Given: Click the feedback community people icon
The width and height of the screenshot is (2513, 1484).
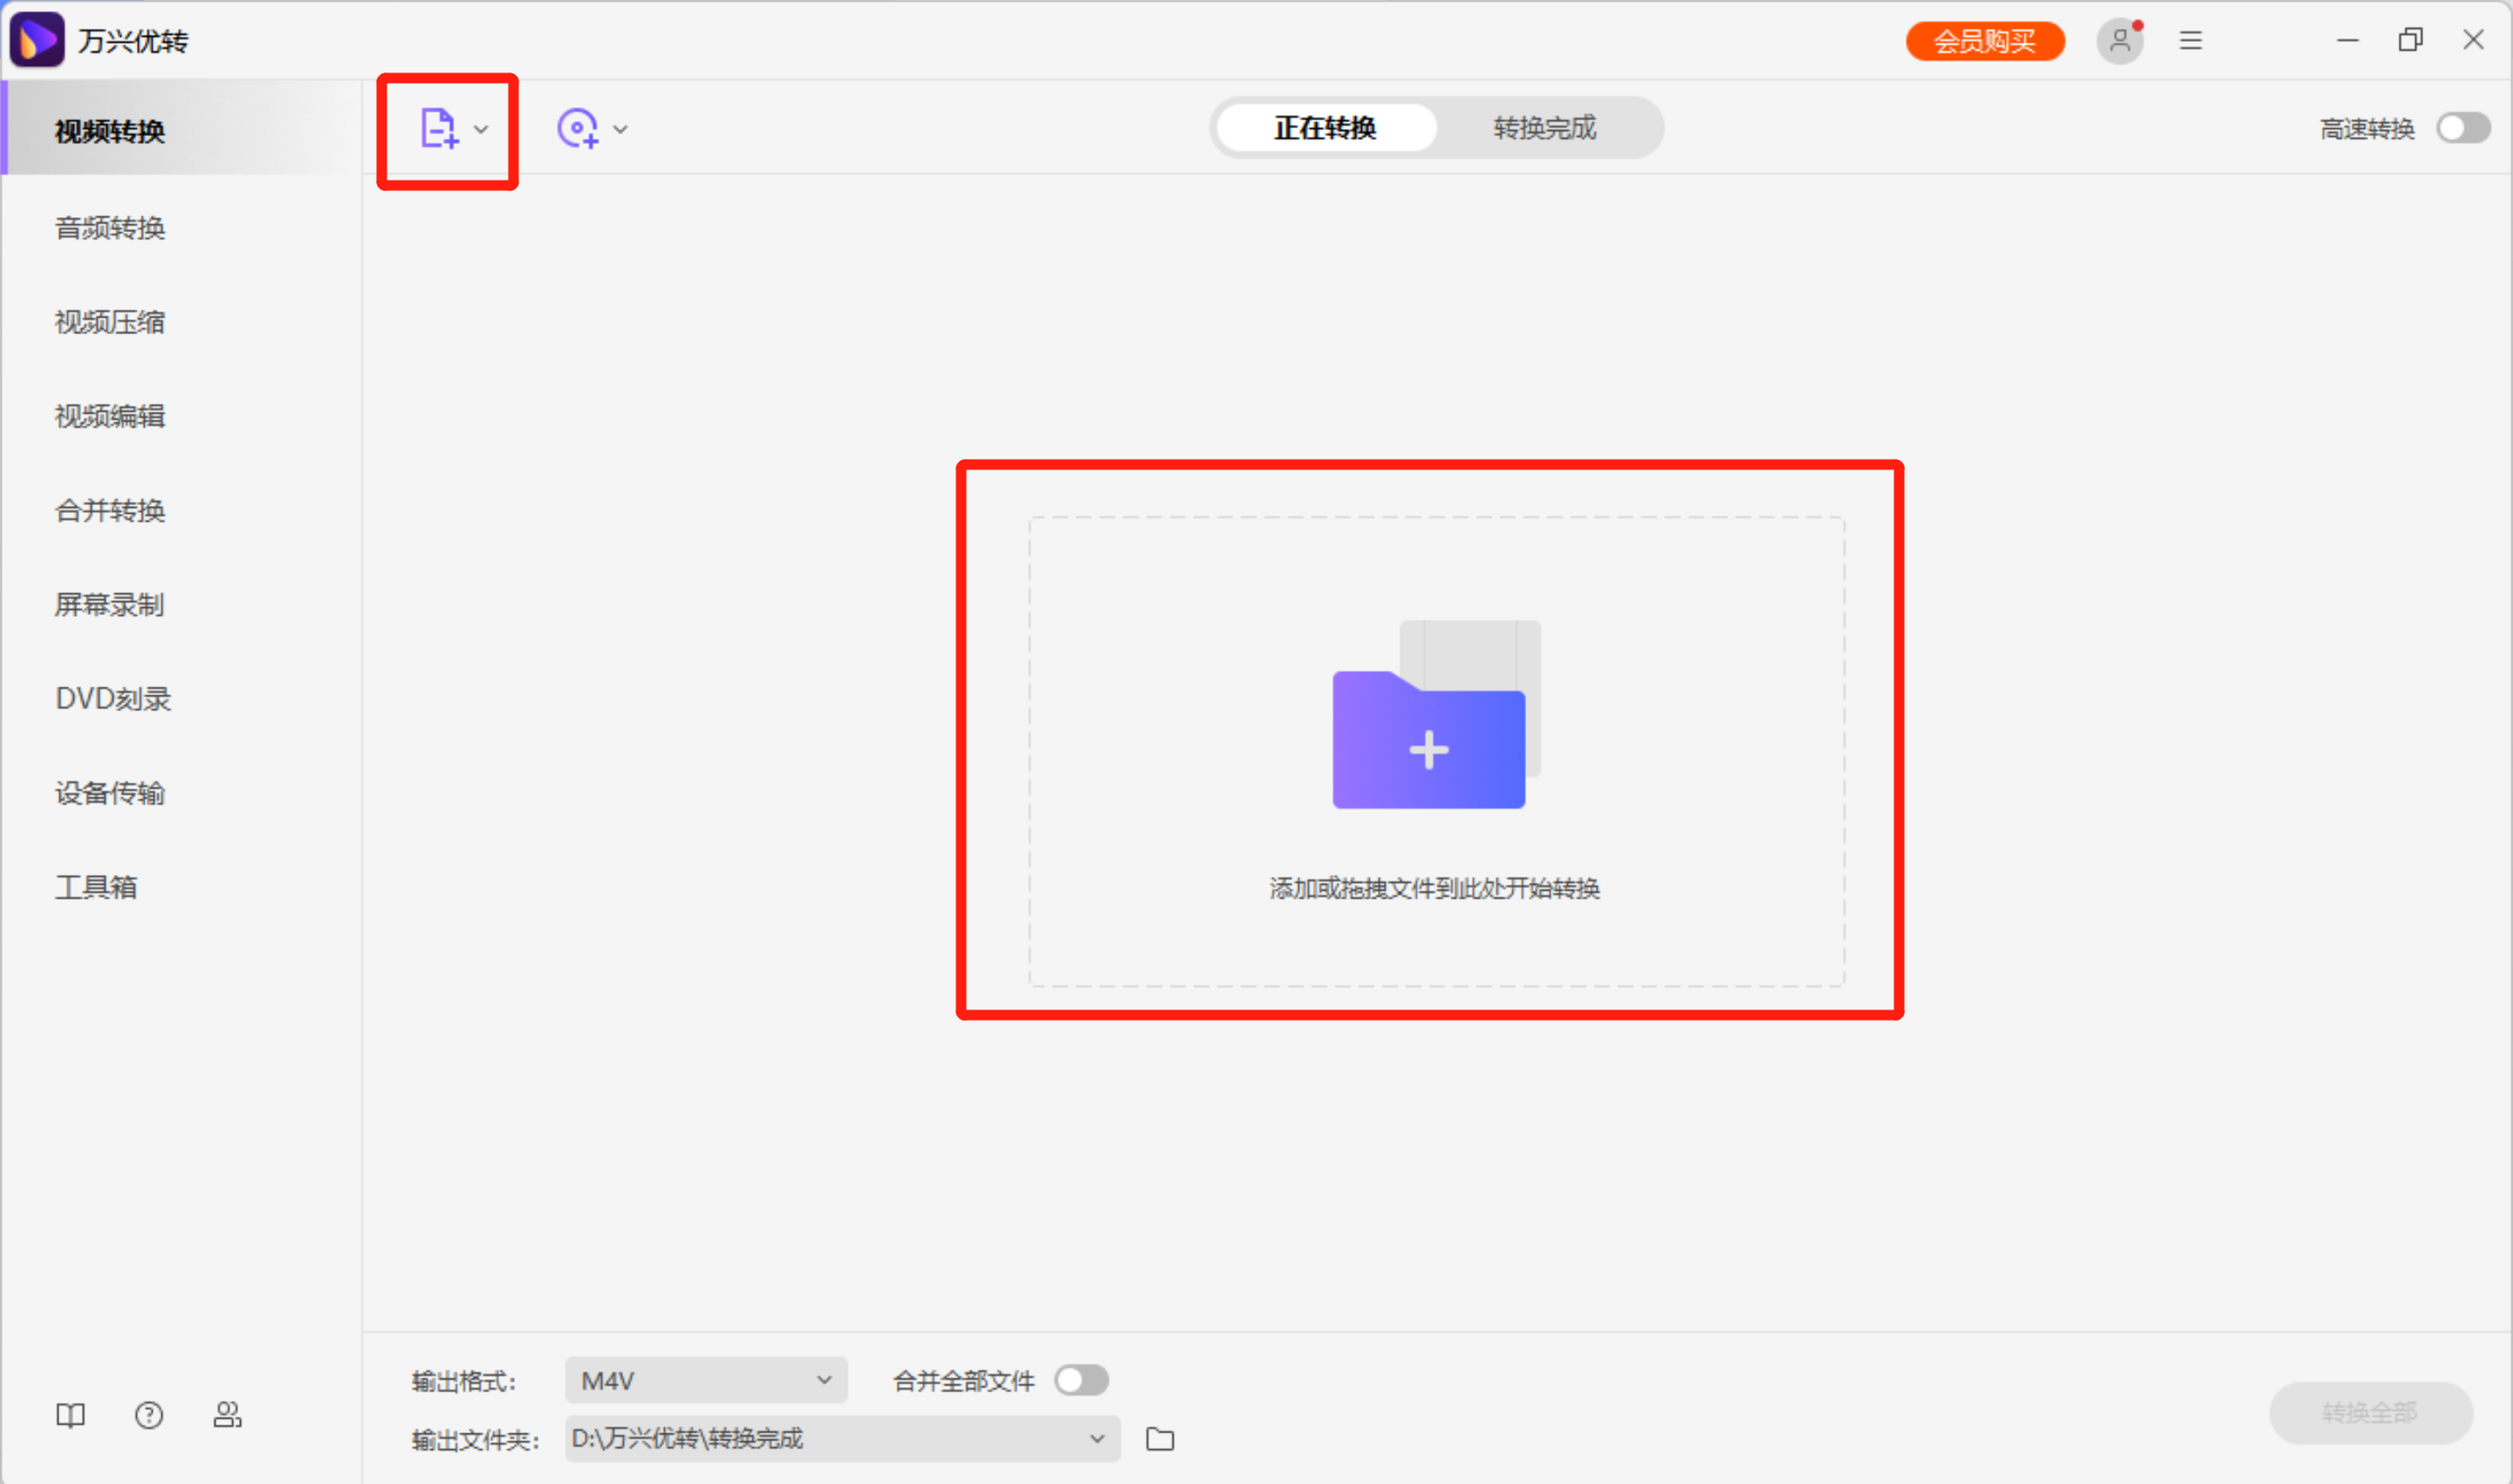Looking at the screenshot, I should (x=227, y=1415).
